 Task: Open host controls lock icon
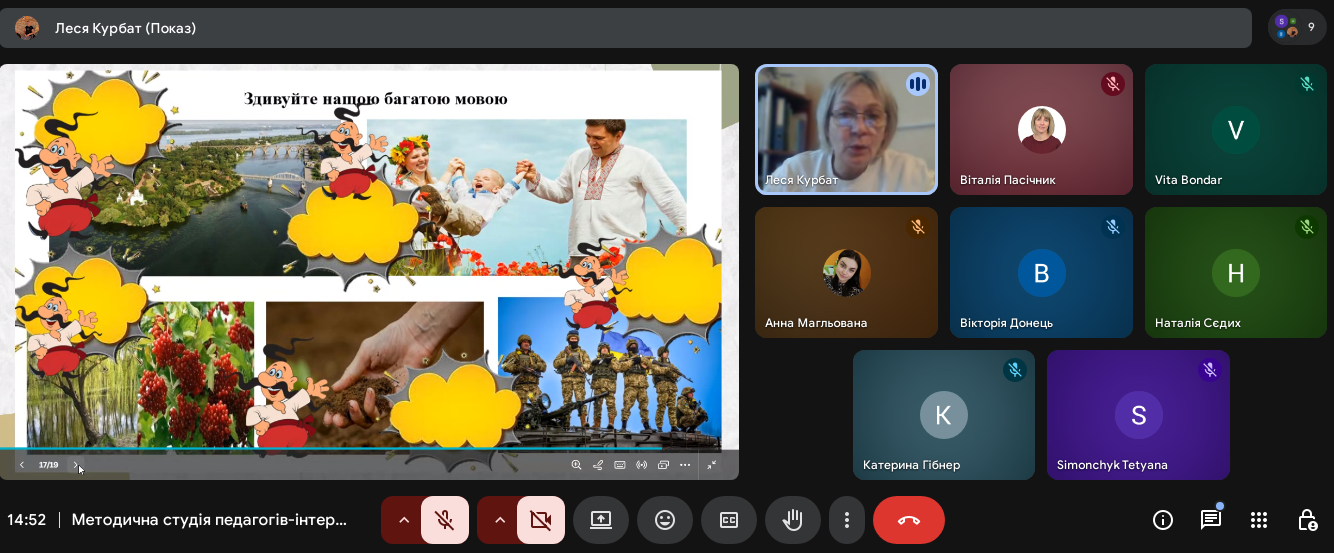[x=1307, y=520]
